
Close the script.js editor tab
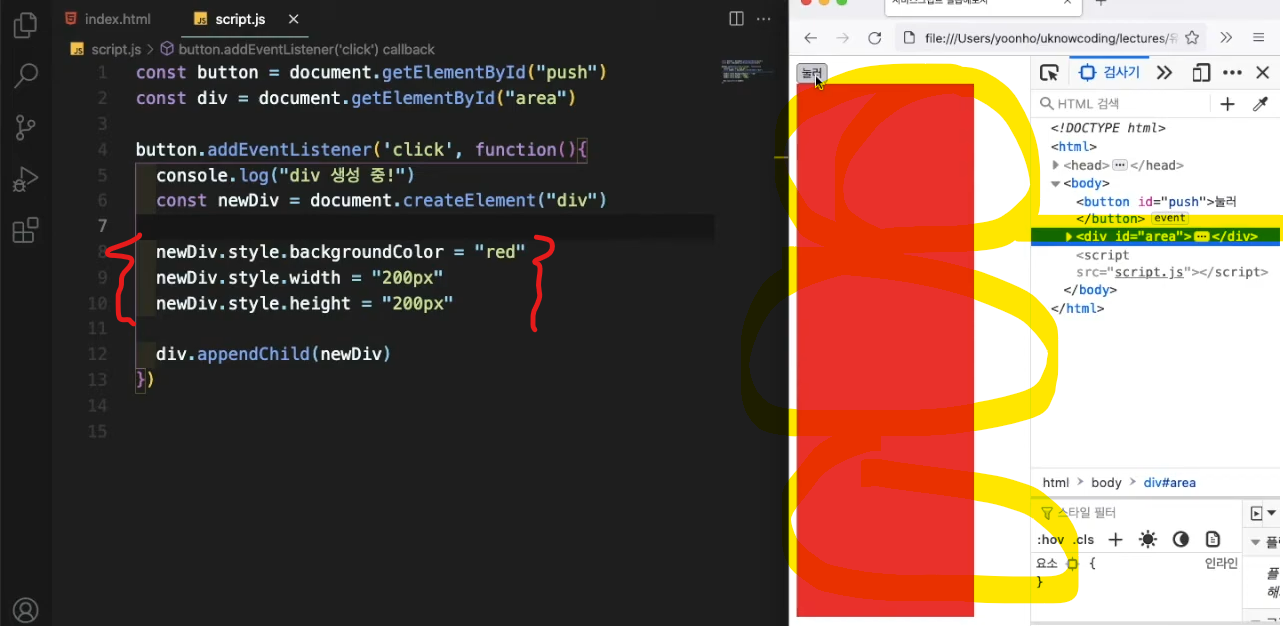click(293, 19)
